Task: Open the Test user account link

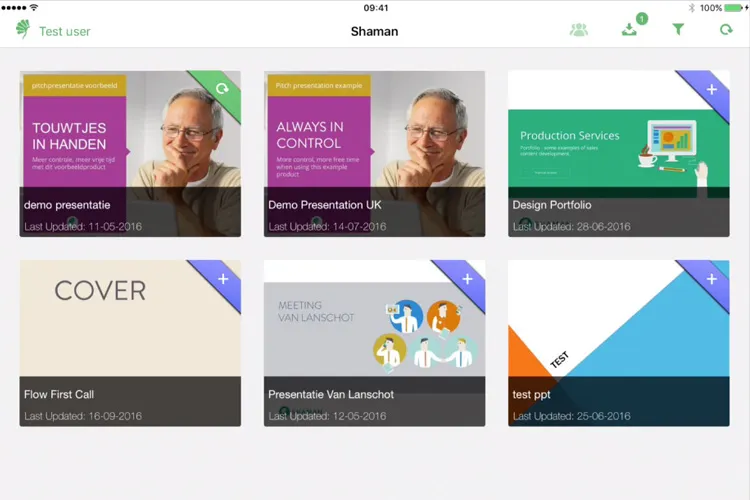Action: [65, 32]
